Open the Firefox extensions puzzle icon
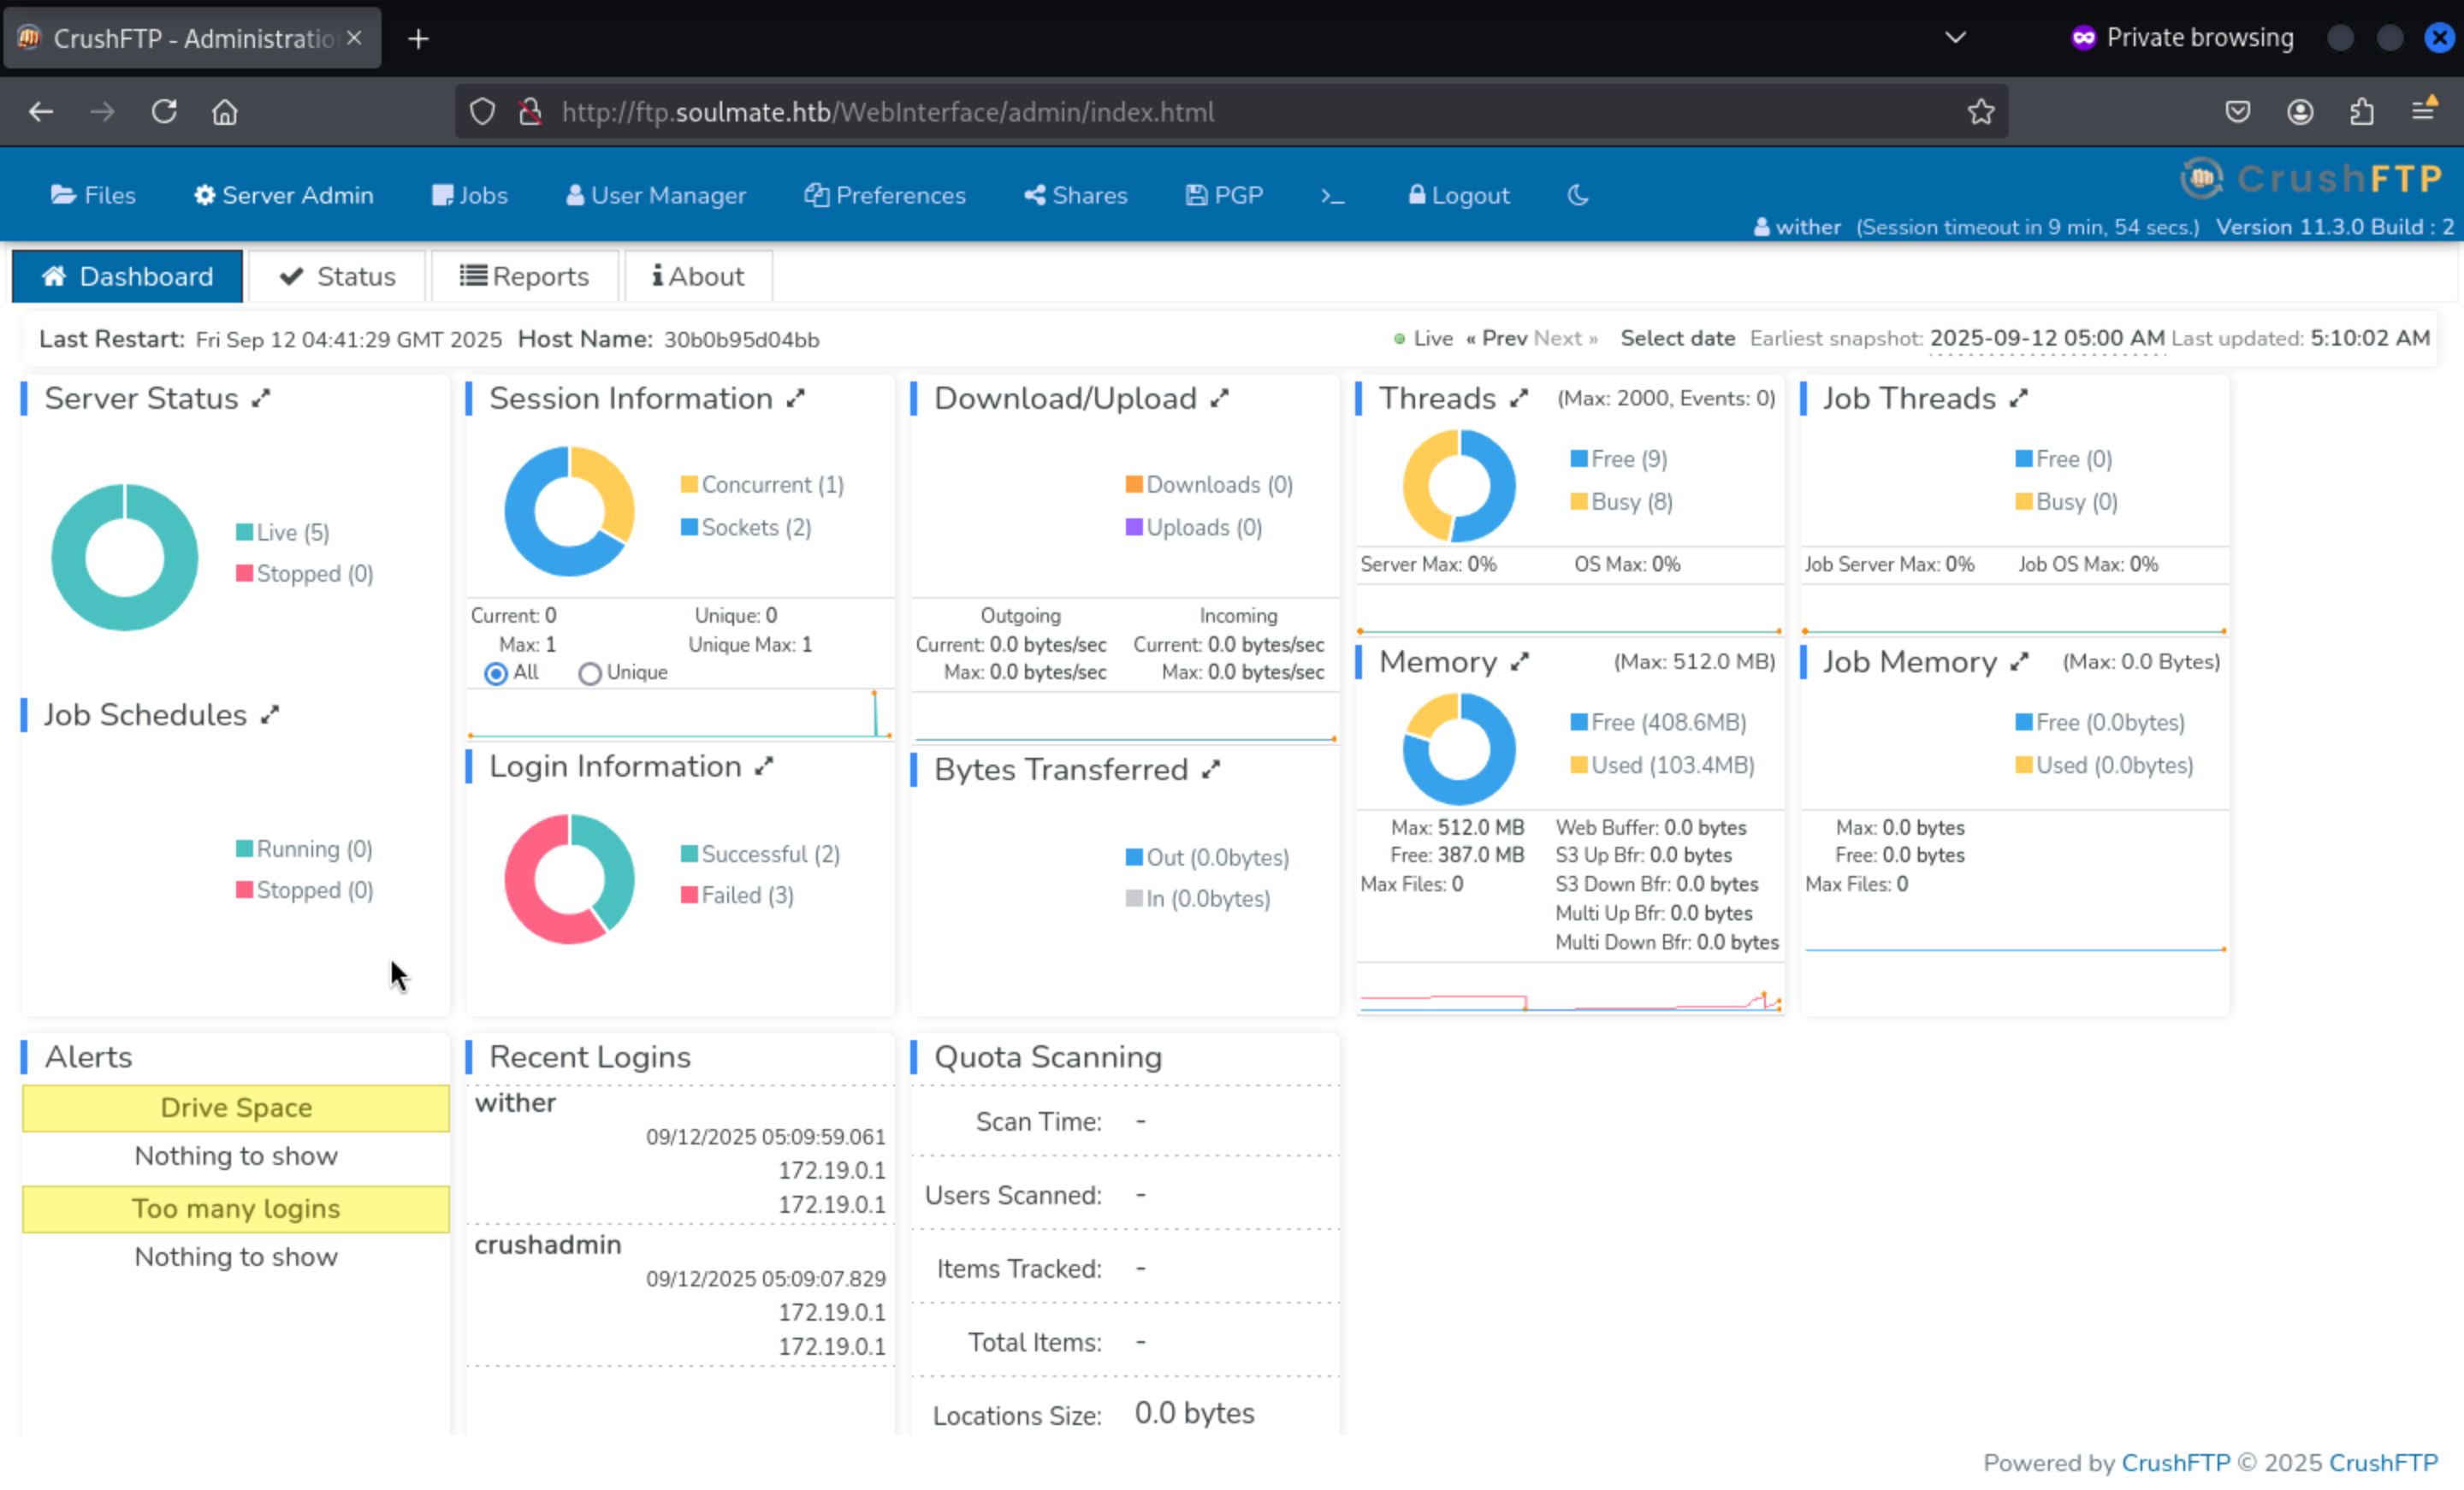 click(x=2361, y=112)
